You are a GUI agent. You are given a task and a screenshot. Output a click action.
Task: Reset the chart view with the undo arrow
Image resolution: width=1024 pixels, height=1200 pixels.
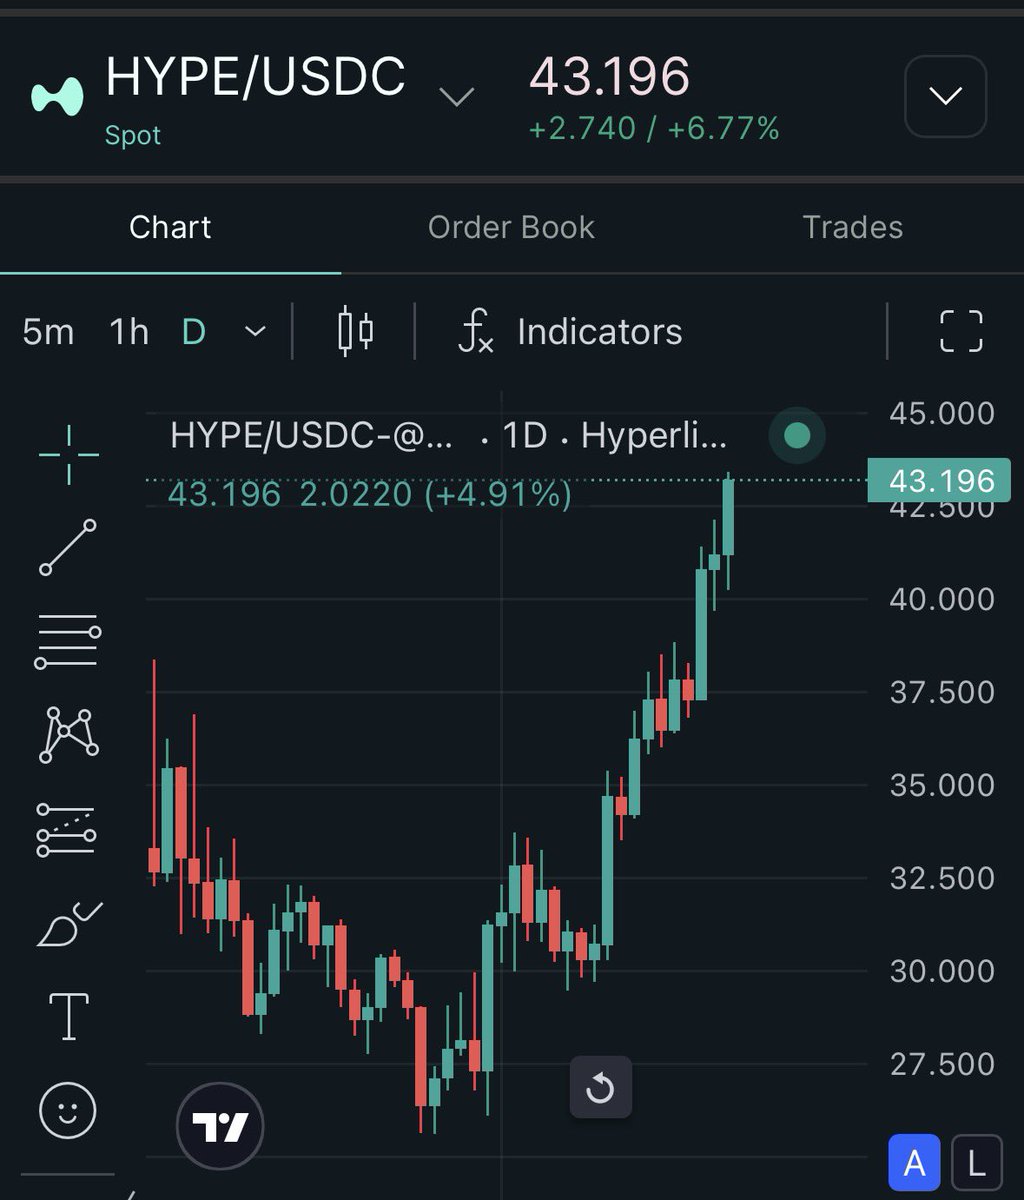(x=600, y=1086)
